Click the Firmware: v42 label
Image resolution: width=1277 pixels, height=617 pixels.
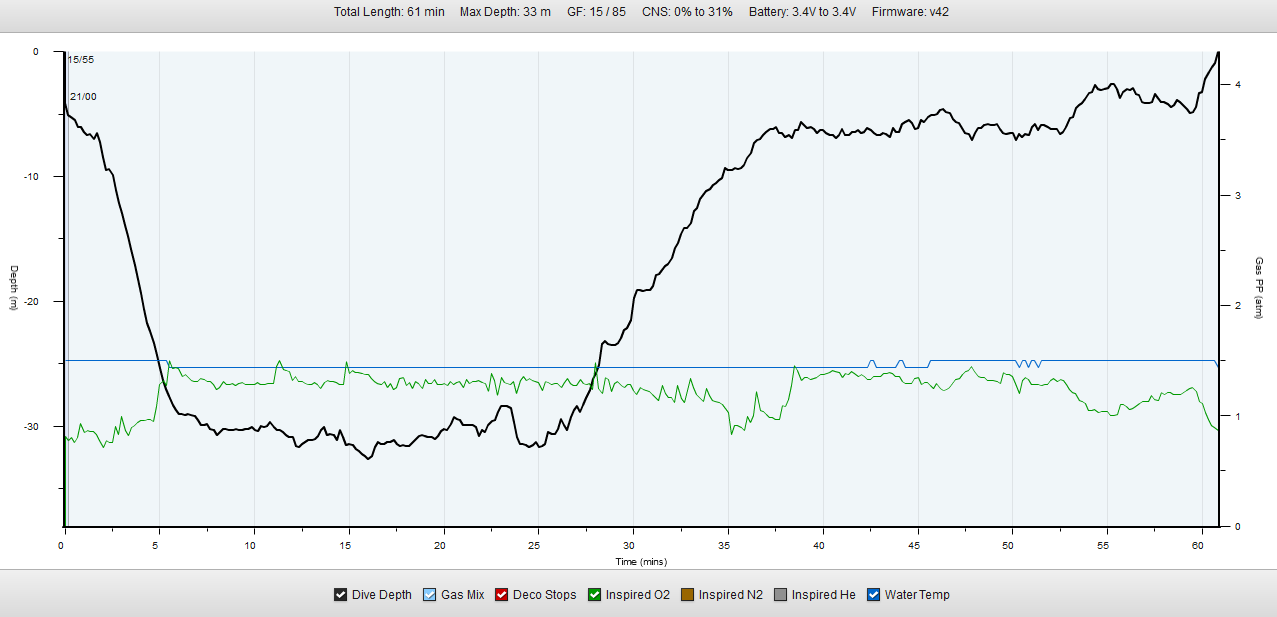click(x=909, y=12)
